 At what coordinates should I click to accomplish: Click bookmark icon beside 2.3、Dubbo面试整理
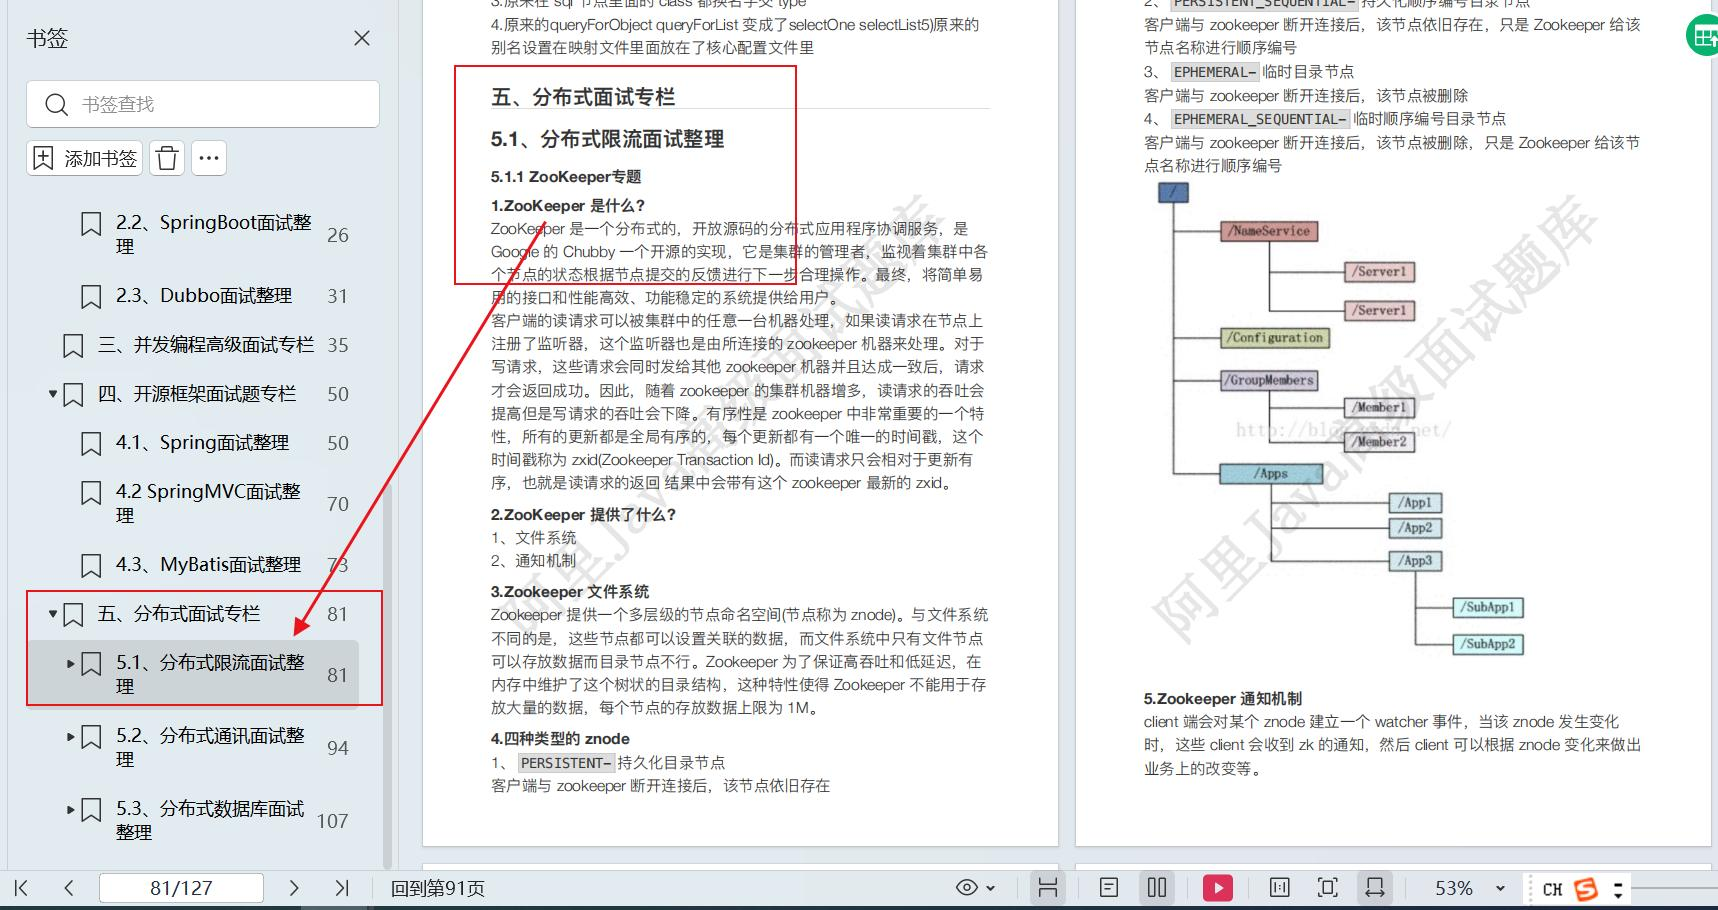tap(91, 297)
